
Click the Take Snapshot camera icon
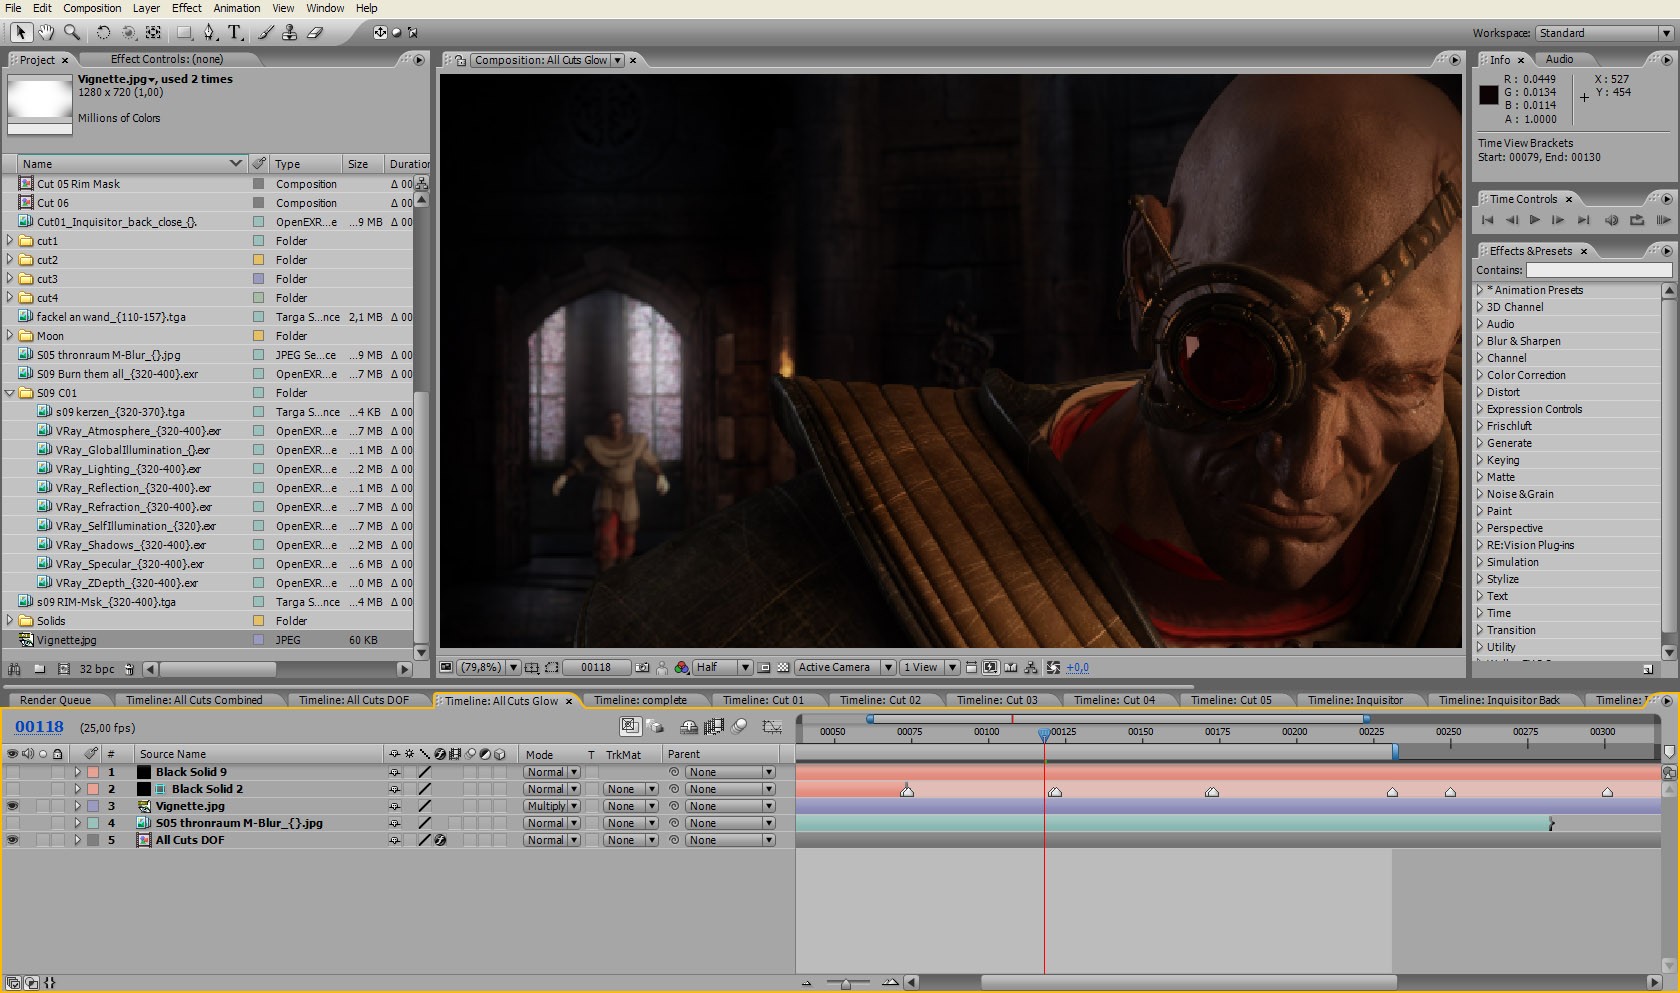[x=642, y=667]
